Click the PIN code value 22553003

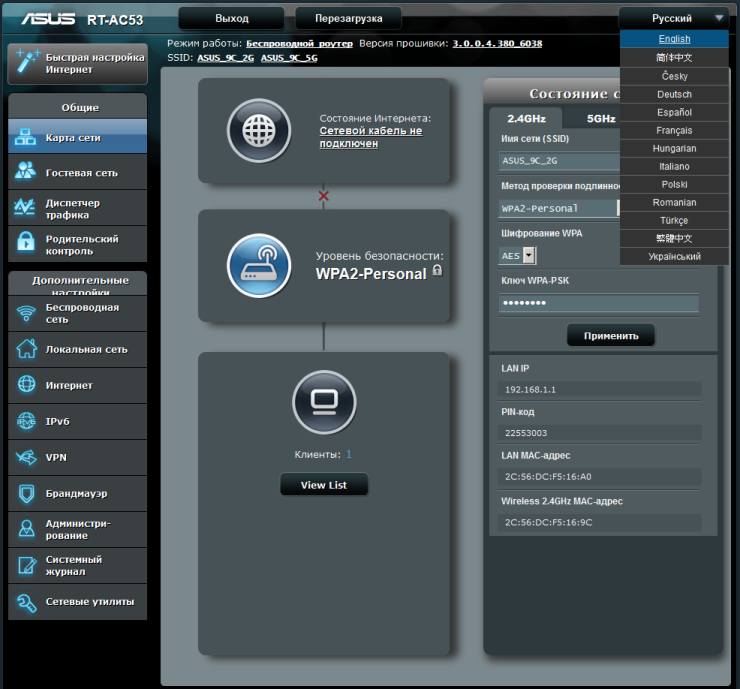[526, 433]
